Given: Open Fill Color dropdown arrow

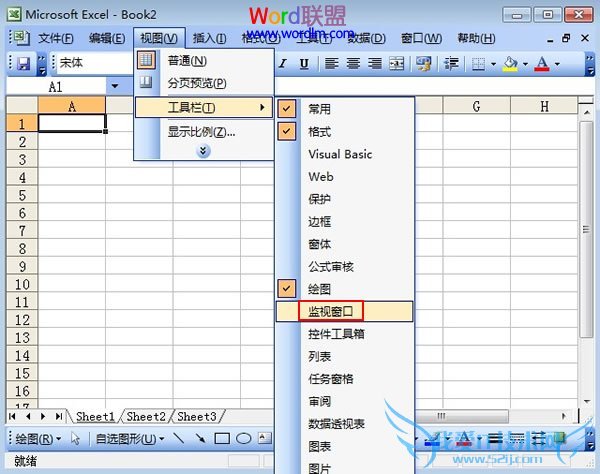Looking at the screenshot, I should coord(525,64).
